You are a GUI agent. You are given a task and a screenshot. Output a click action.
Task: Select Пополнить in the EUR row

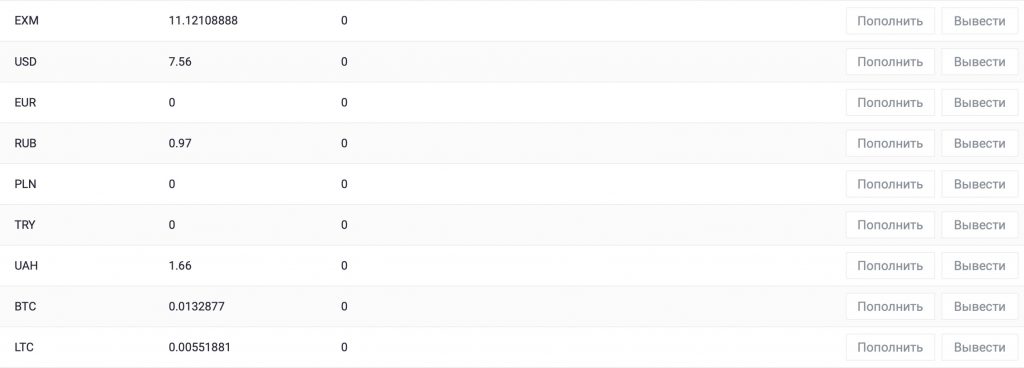click(890, 102)
